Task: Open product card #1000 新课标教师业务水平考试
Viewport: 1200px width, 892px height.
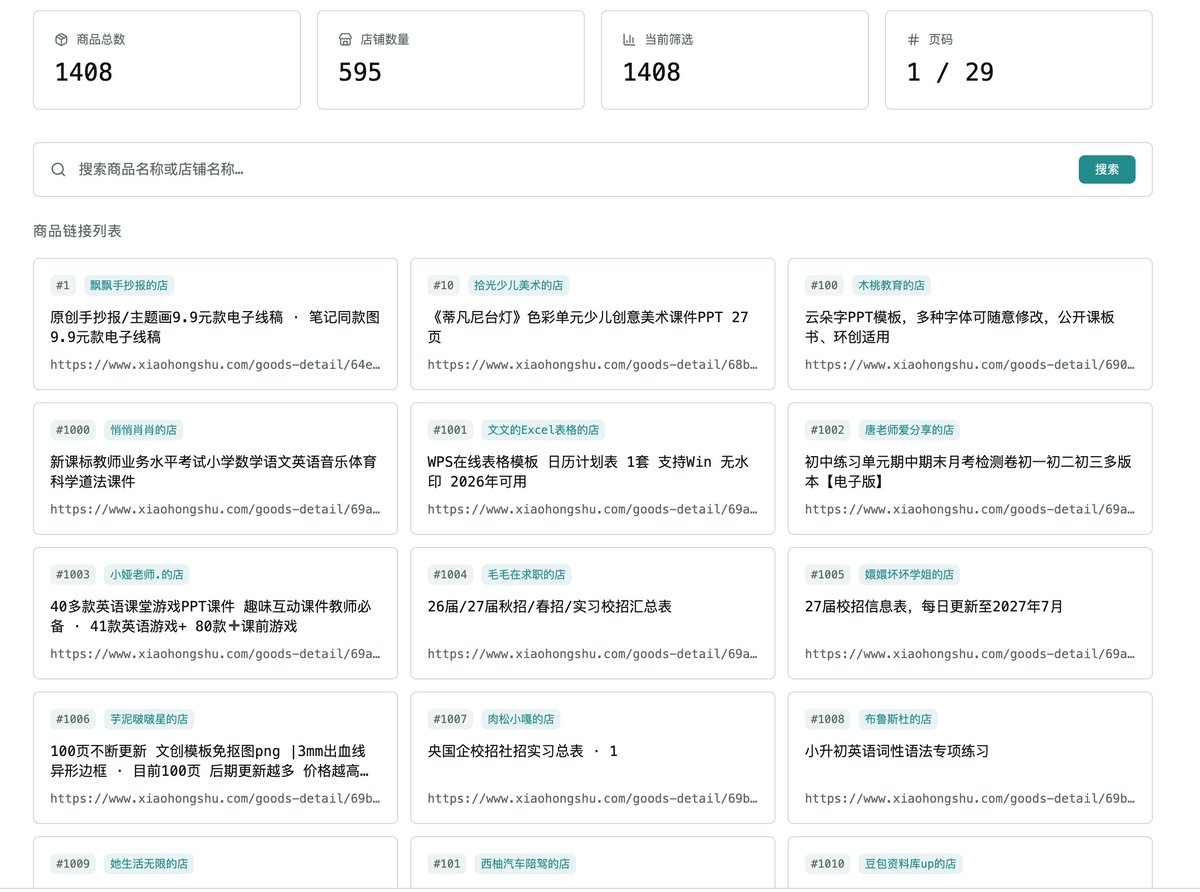Action: 215,469
